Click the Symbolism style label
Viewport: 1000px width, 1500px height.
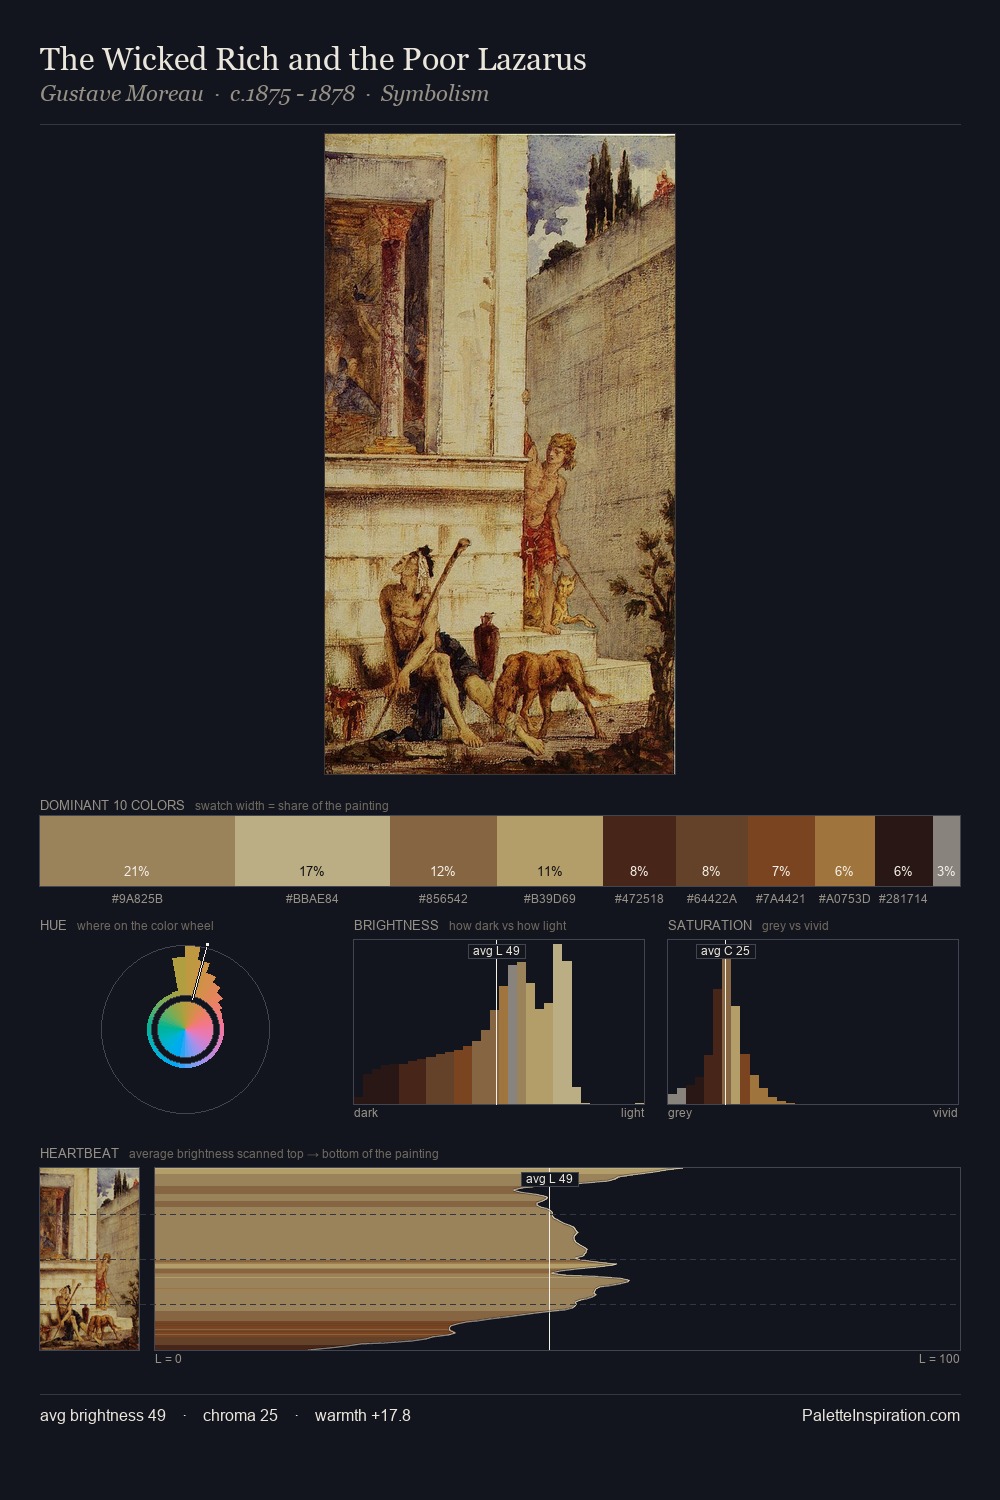pos(435,94)
